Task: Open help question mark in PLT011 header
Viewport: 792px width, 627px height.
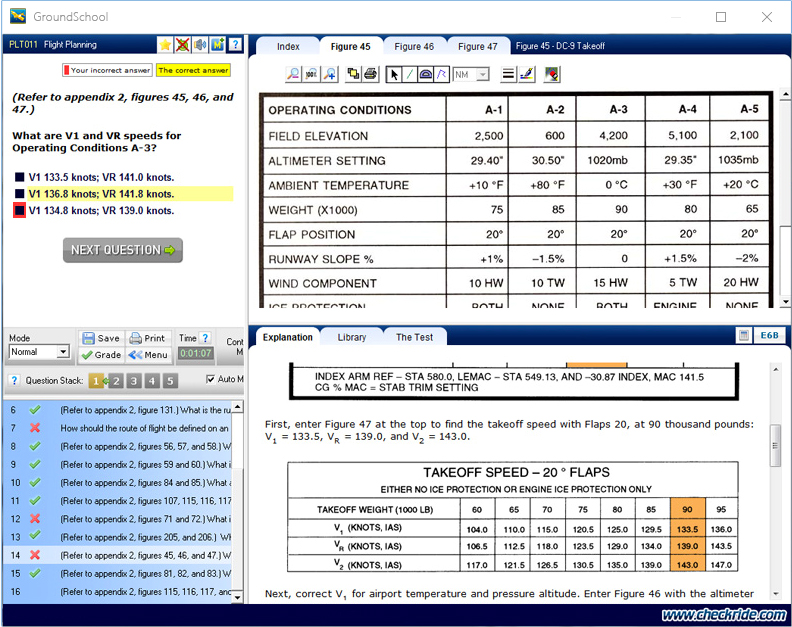Action: pos(235,44)
